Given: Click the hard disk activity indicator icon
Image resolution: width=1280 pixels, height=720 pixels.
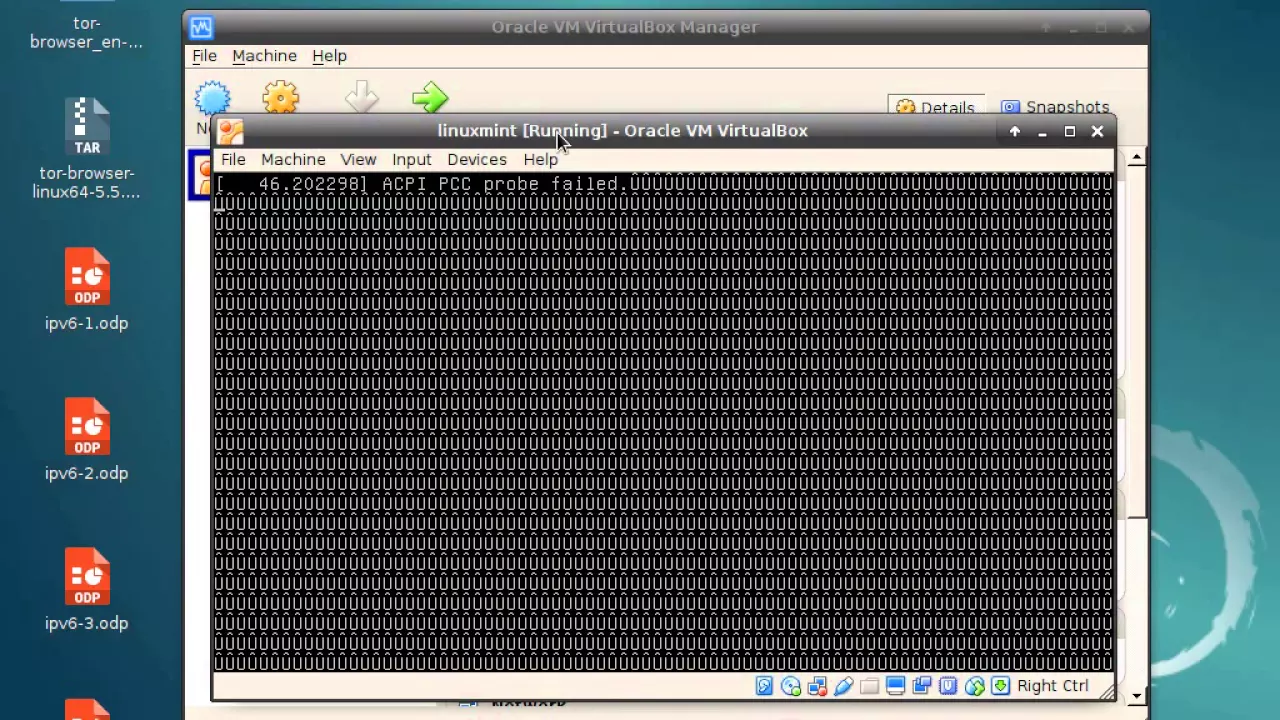Looking at the screenshot, I should tap(764, 686).
